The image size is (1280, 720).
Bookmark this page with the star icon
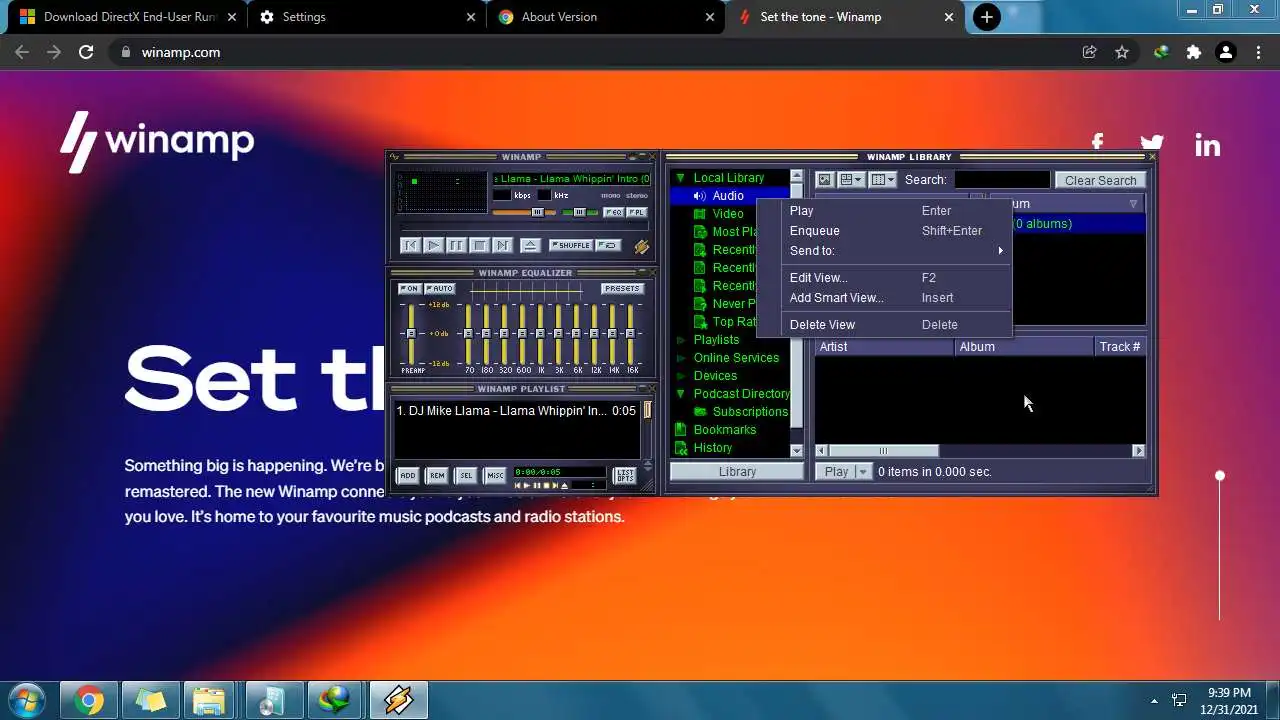point(1122,52)
